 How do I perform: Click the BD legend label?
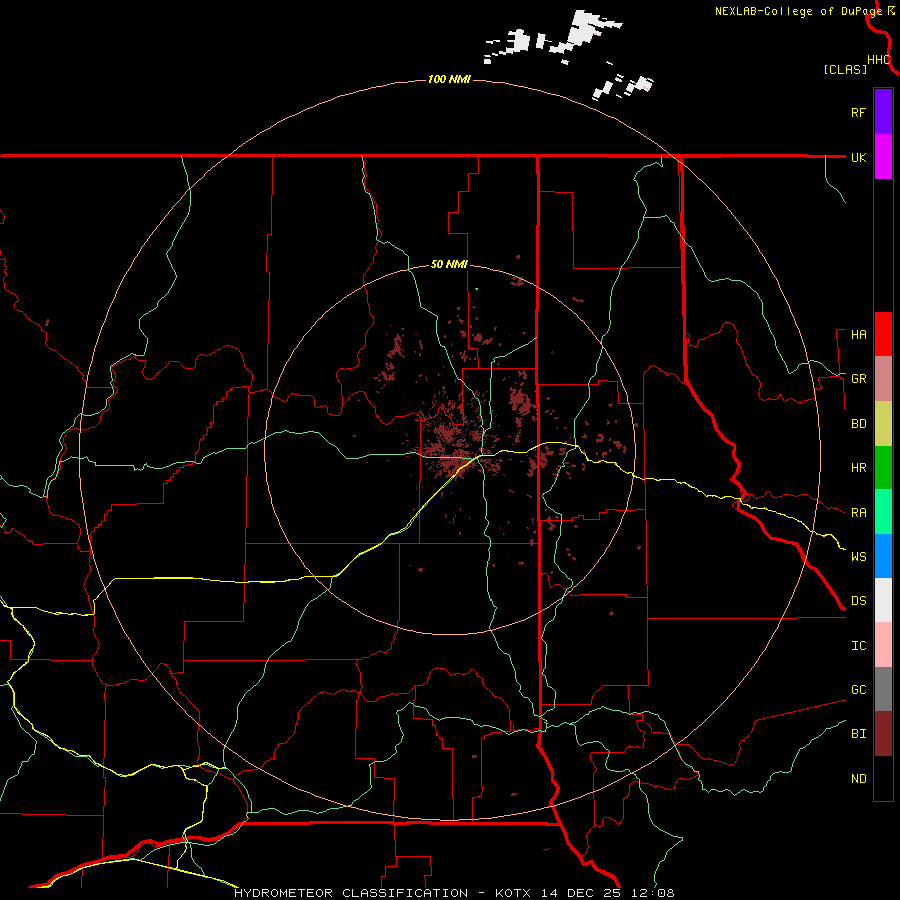click(x=858, y=424)
